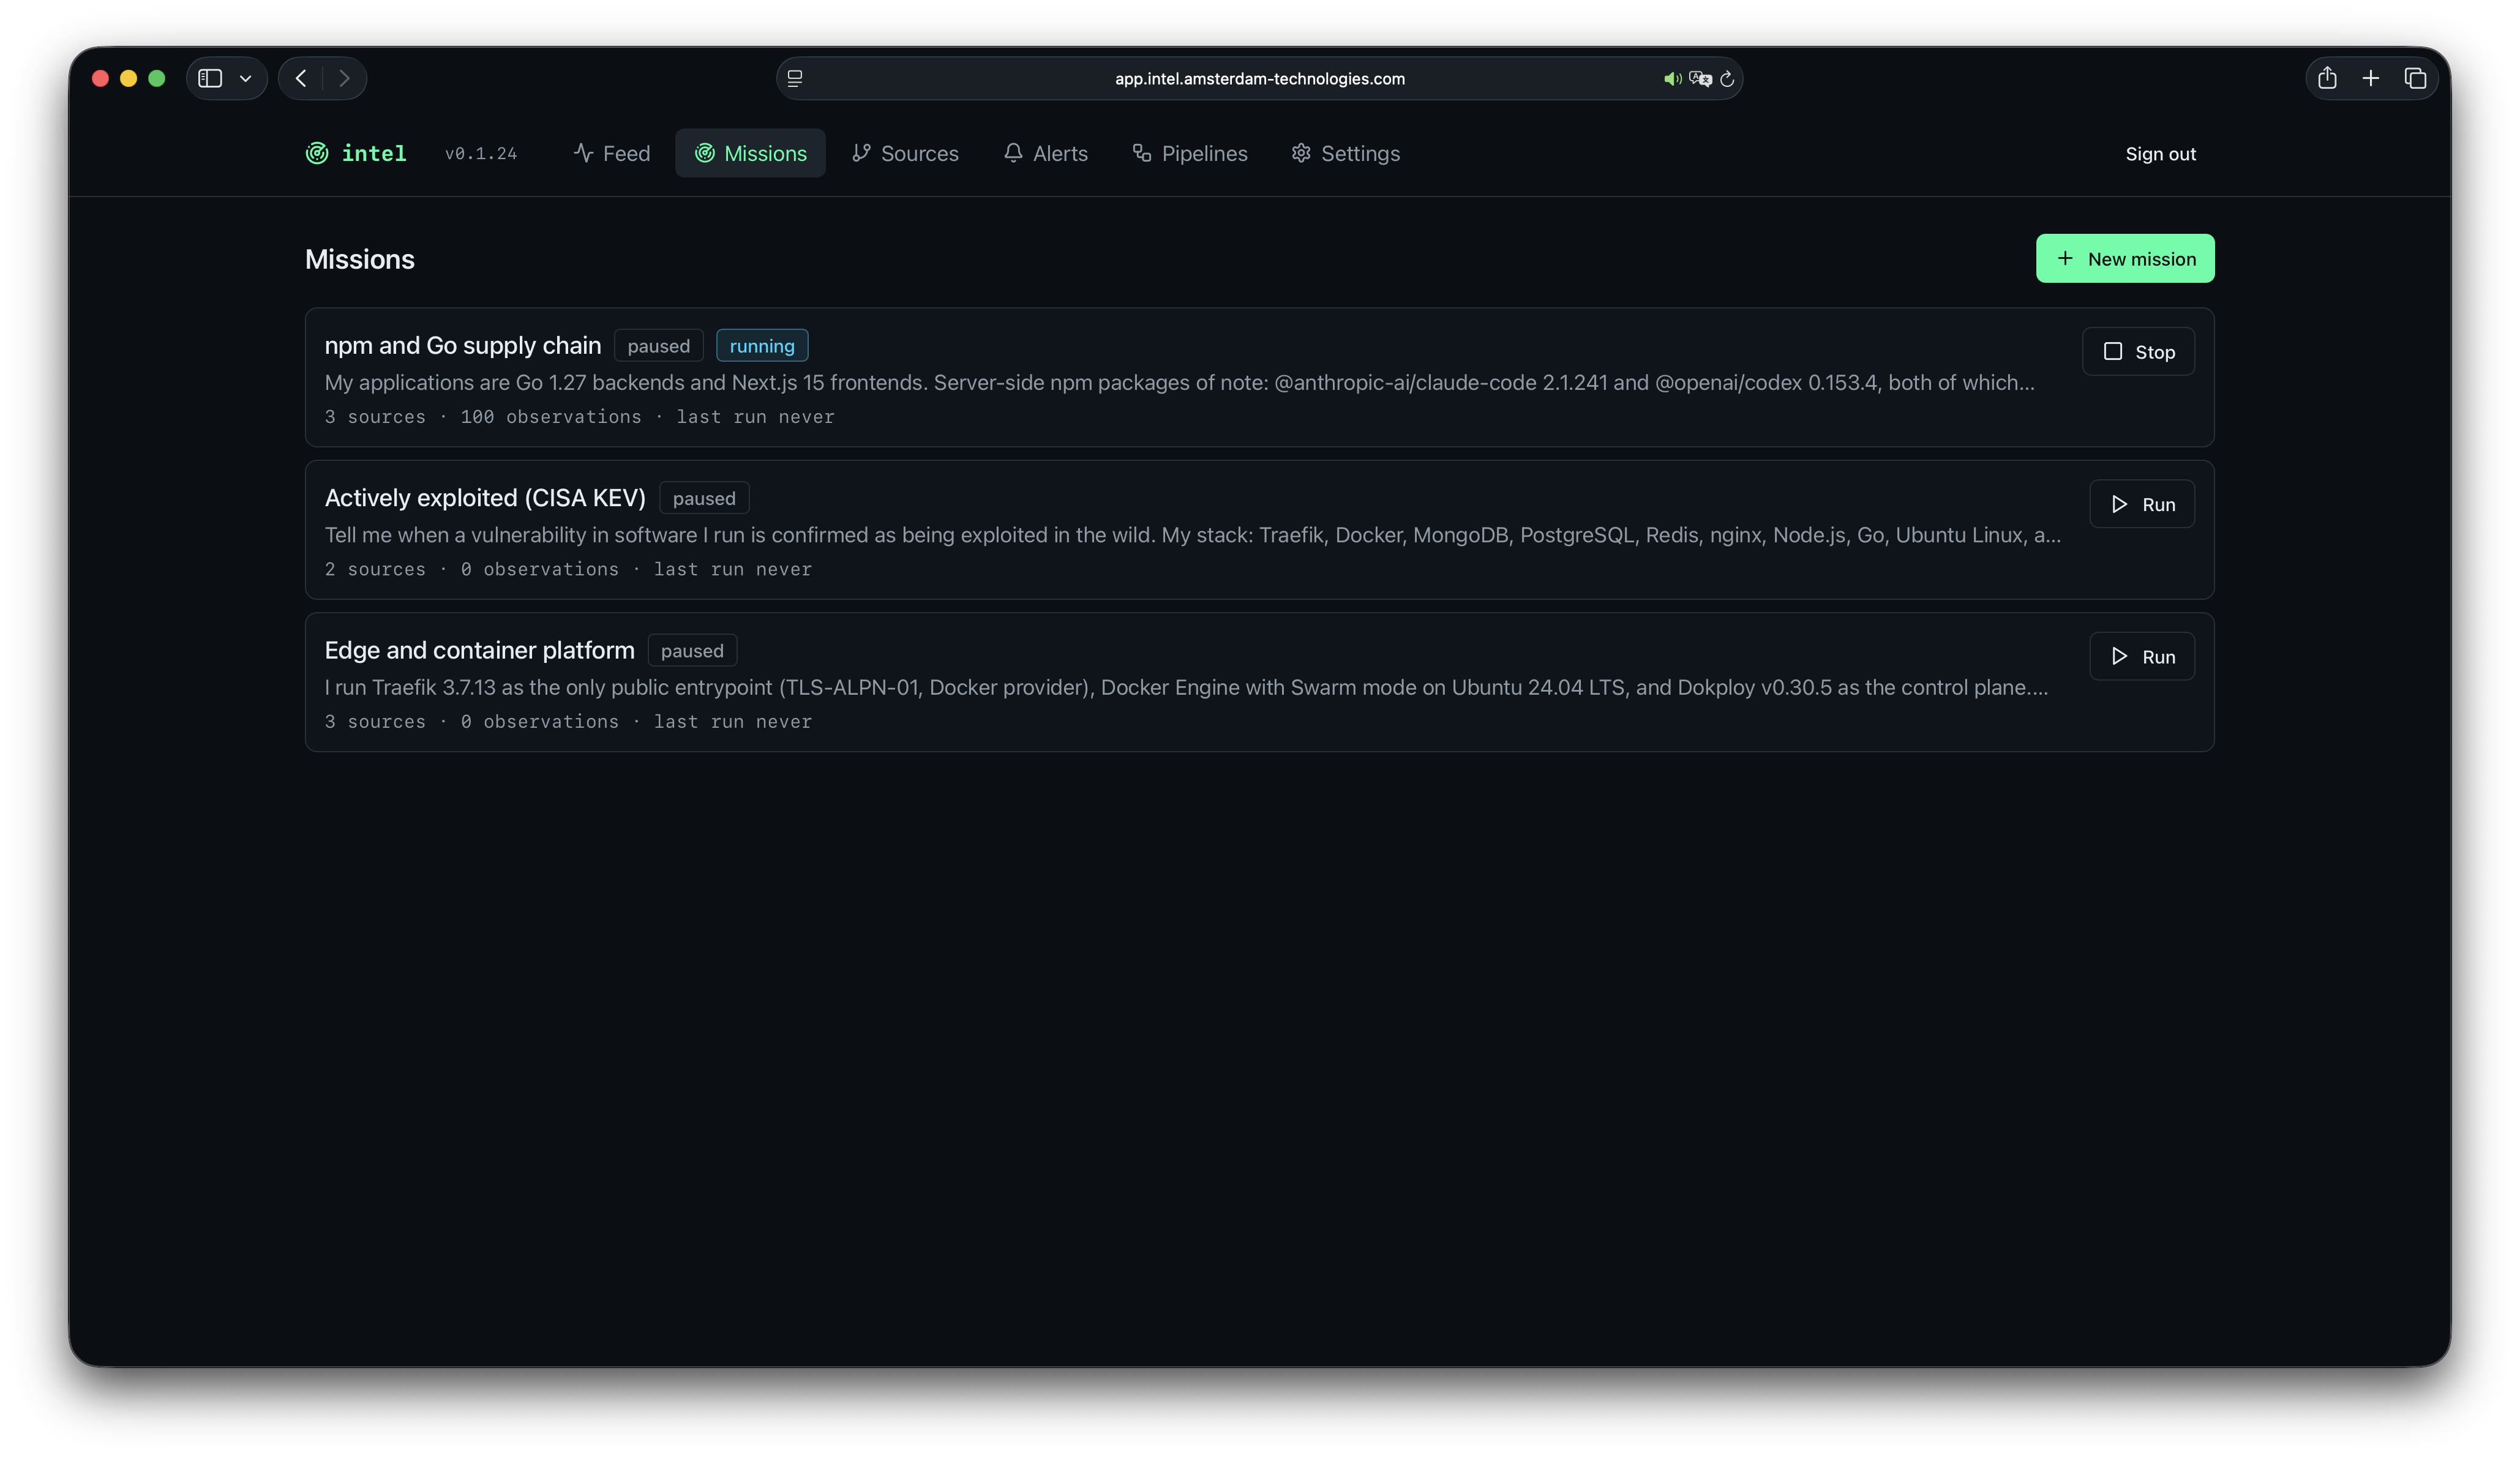Stop the npm and Go supply chain mission
Viewport: 2520px width, 1458px height.
2138,352
